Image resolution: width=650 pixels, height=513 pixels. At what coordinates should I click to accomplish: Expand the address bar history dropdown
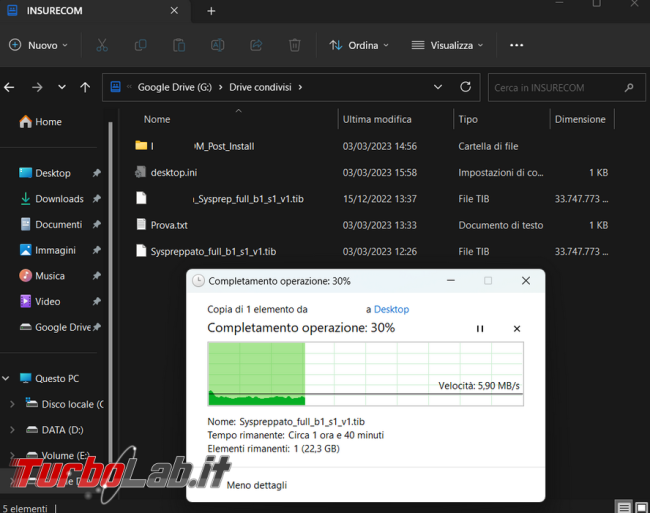point(438,87)
